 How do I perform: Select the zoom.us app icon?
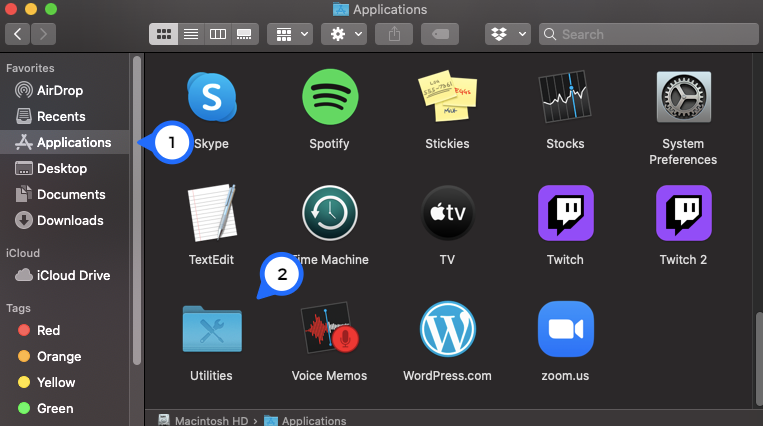pyautogui.click(x=565, y=329)
